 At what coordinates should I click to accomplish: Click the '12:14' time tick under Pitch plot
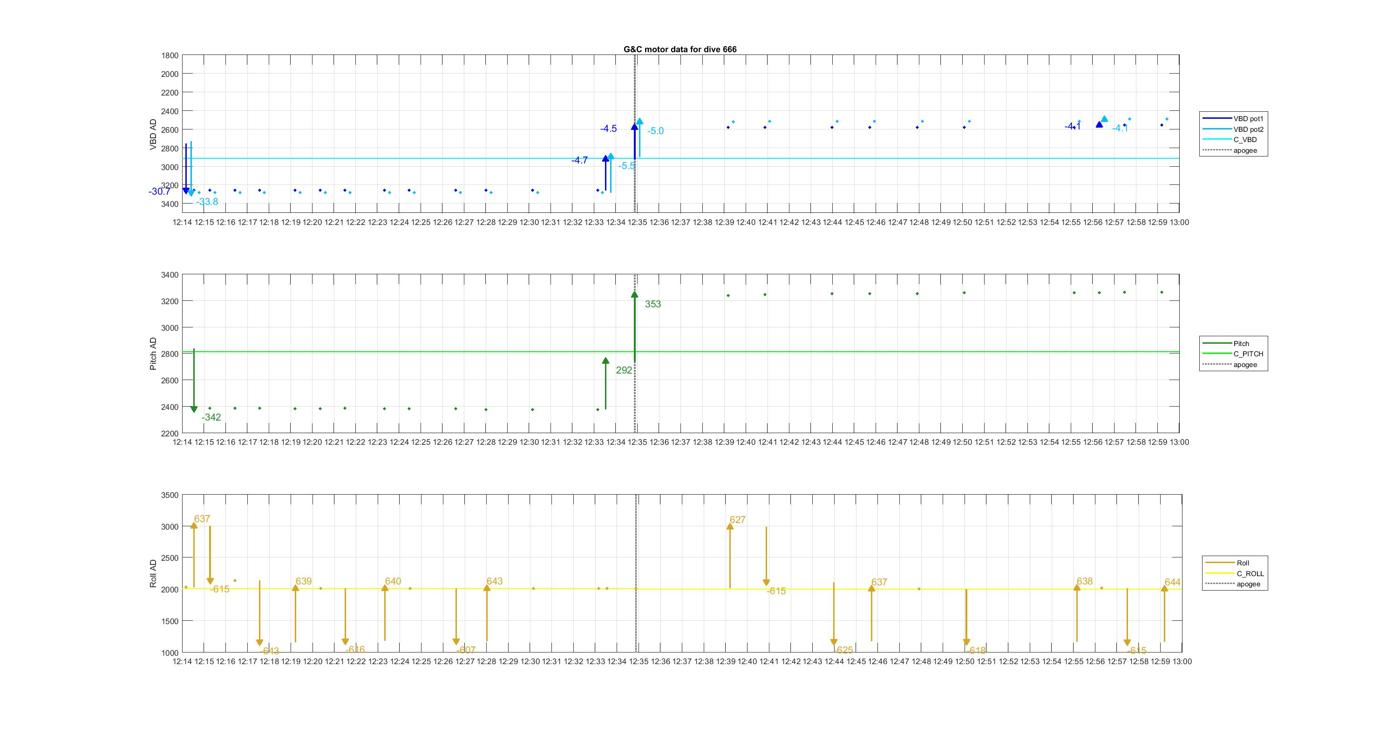coord(181,441)
